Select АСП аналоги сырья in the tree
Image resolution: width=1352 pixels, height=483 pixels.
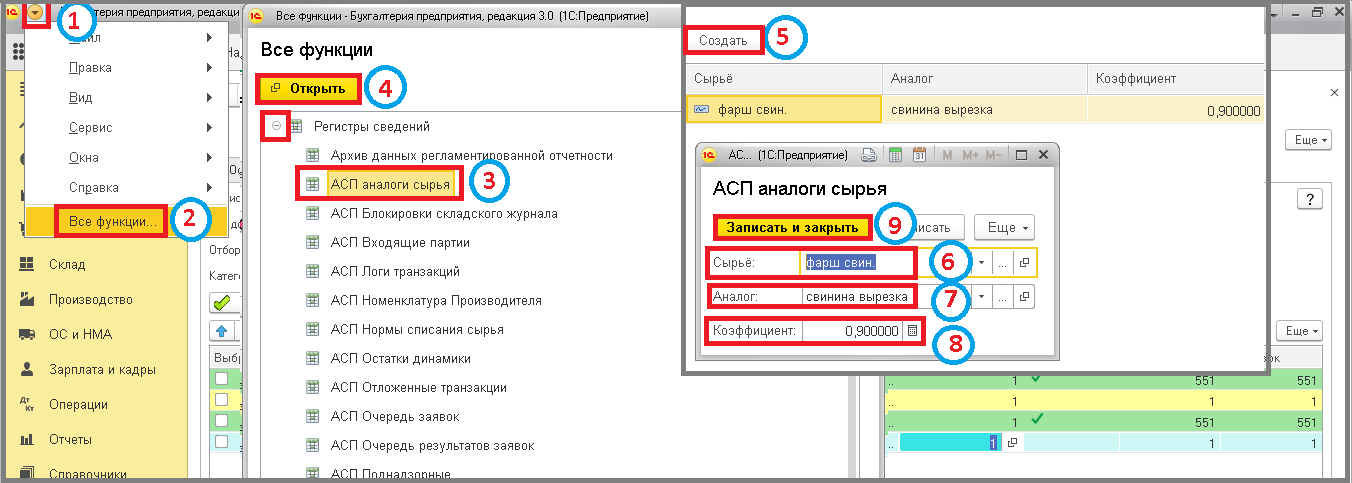tap(390, 185)
